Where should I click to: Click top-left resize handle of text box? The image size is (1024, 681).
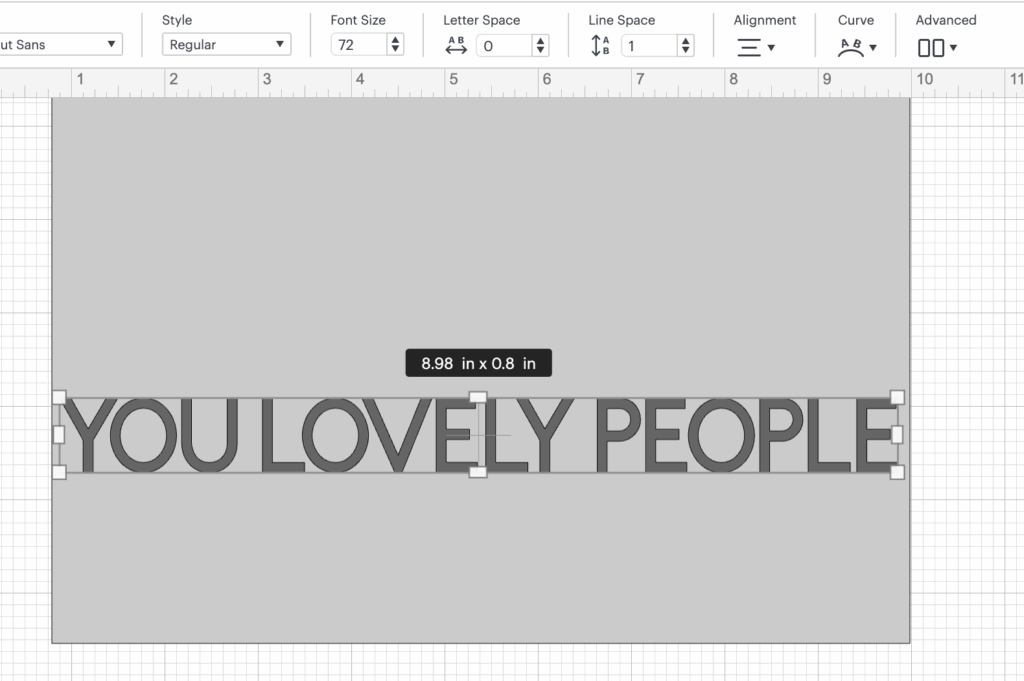coord(59,397)
